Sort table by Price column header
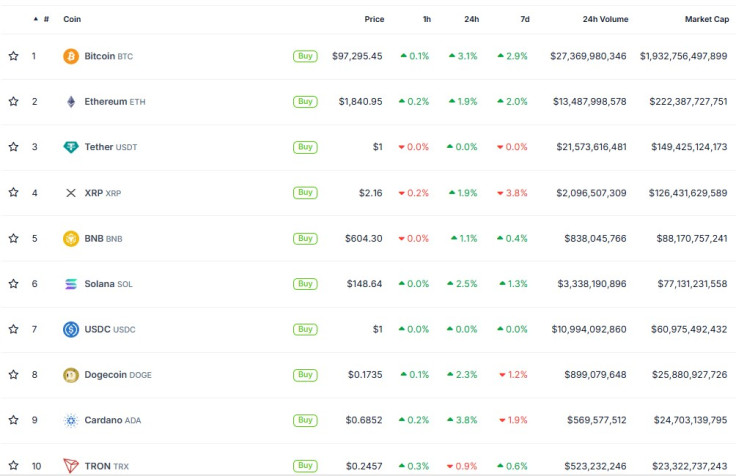 tap(374, 19)
